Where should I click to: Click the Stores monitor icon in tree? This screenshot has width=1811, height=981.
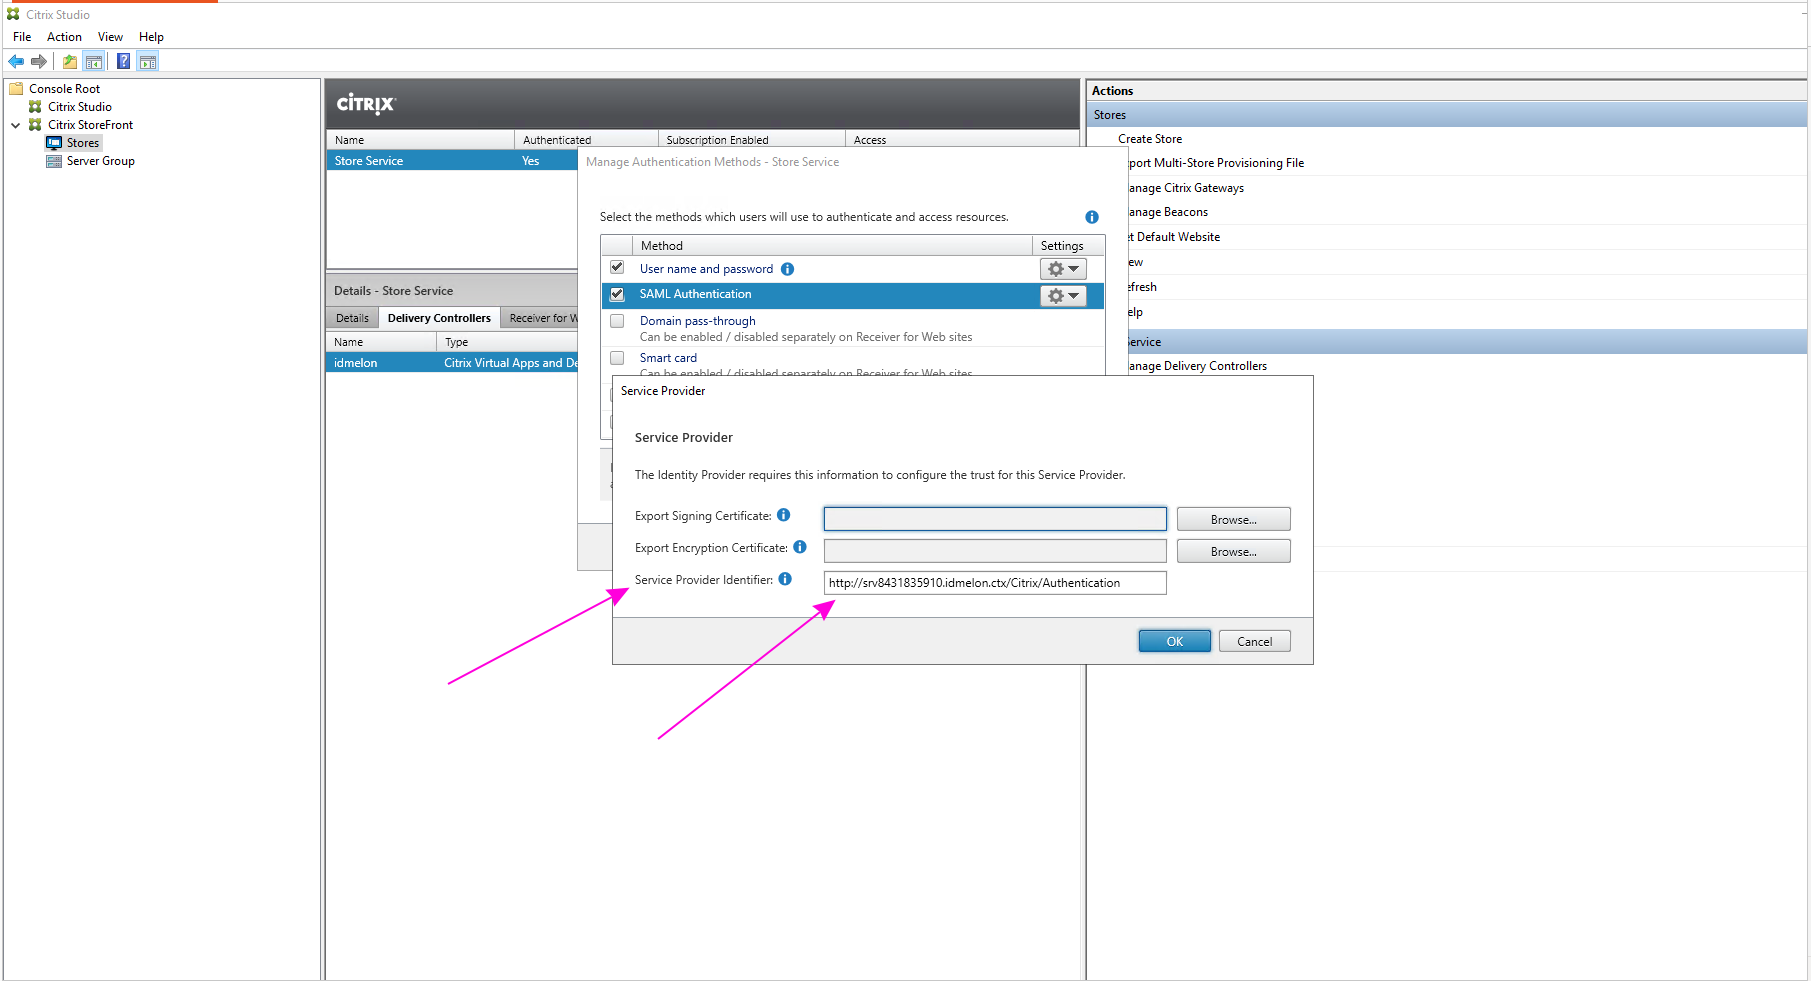54,143
